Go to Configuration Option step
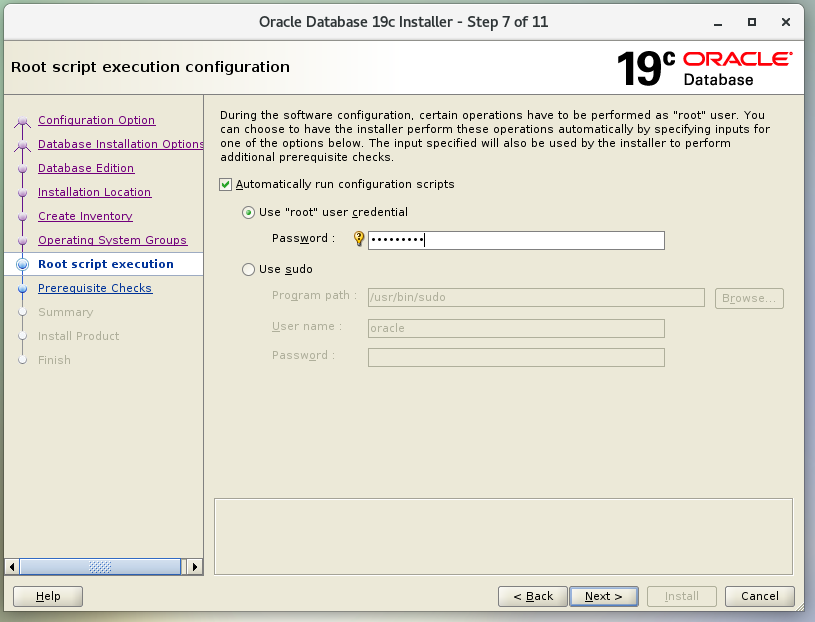The height and width of the screenshot is (622, 815). 96,121
